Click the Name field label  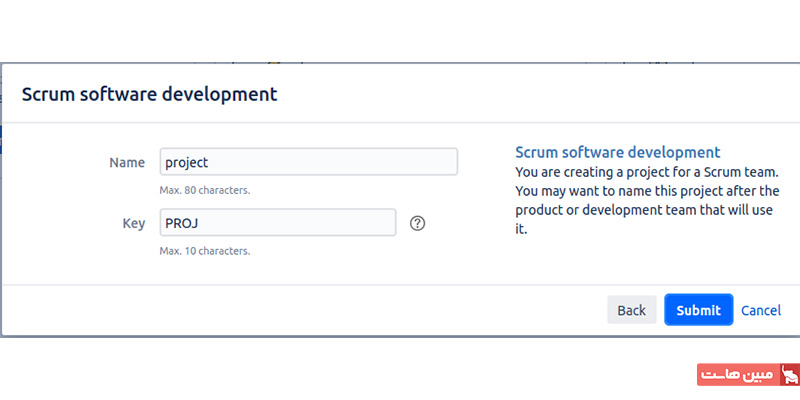(x=127, y=162)
